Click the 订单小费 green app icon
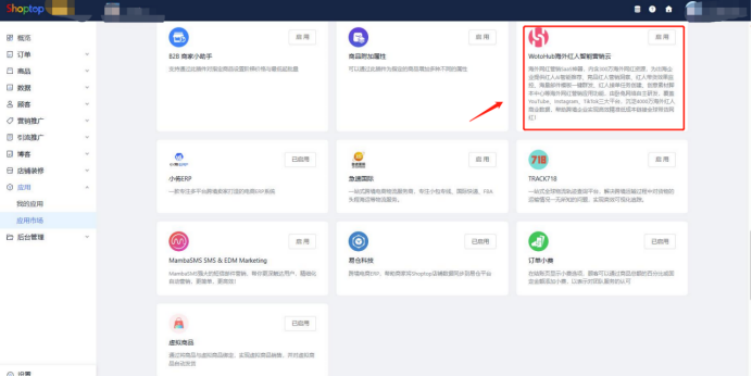The width and height of the screenshot is (753, 378). coord(538,241)
